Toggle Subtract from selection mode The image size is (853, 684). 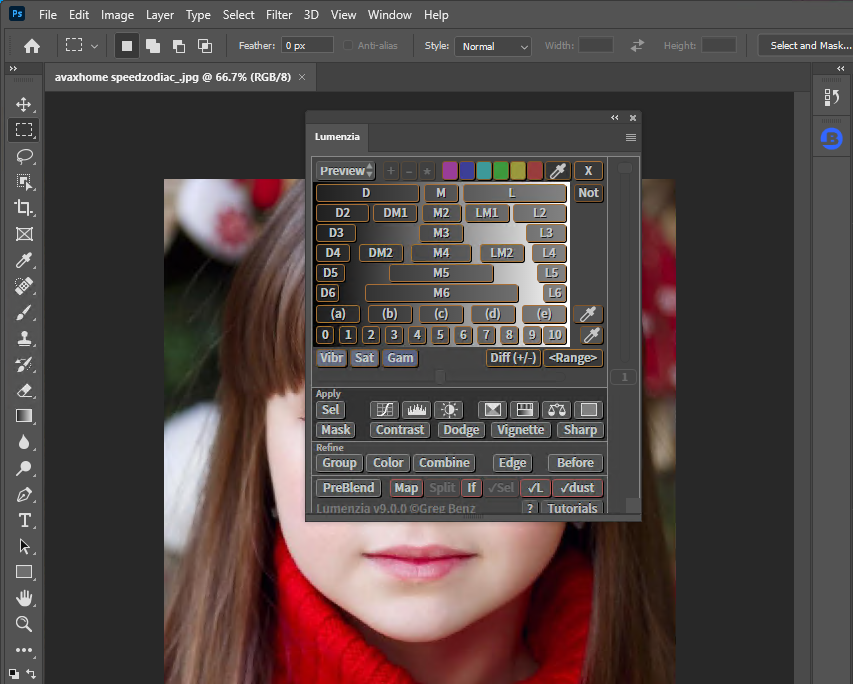178,45
